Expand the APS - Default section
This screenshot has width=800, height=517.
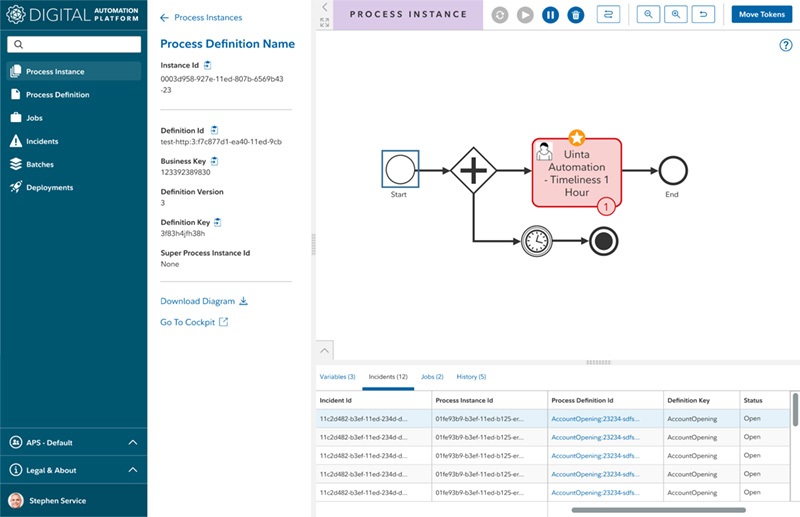pyautogui.click(x=133, y=442)
